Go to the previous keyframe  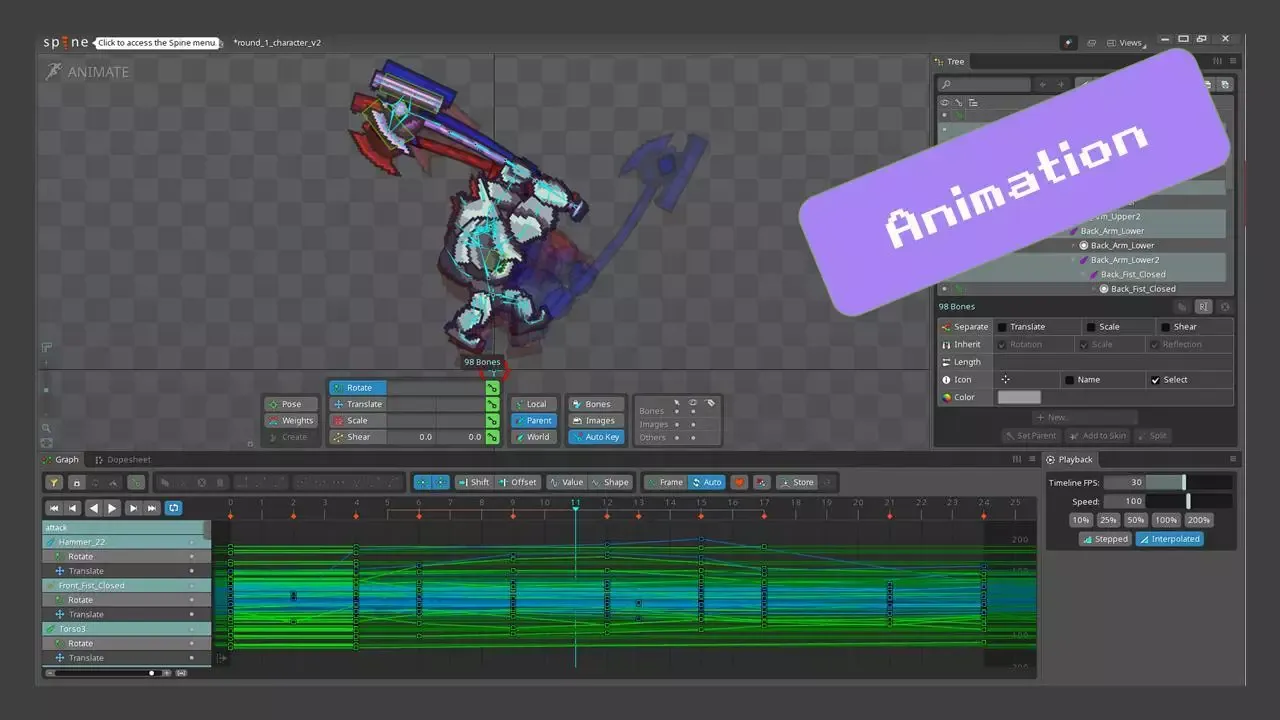click(x=74, y=508)
